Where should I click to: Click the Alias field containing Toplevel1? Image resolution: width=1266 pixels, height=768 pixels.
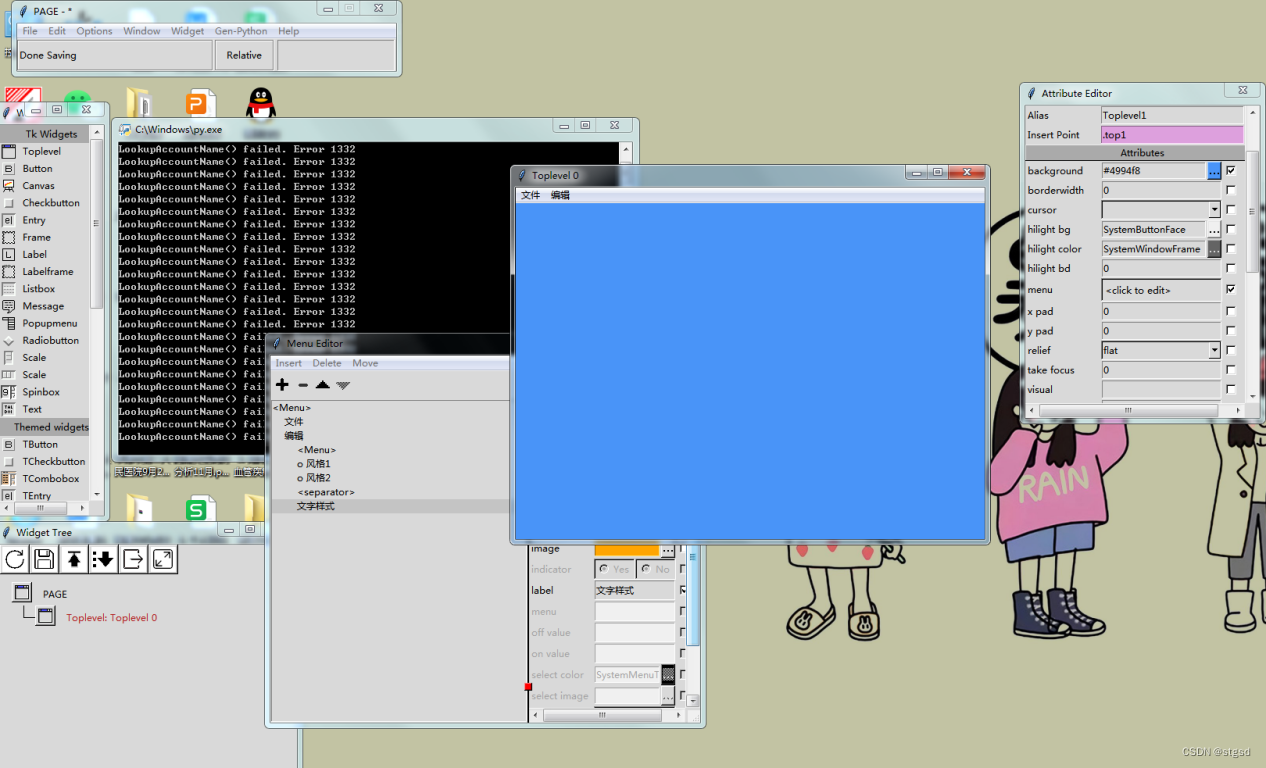click(1172, 115)
